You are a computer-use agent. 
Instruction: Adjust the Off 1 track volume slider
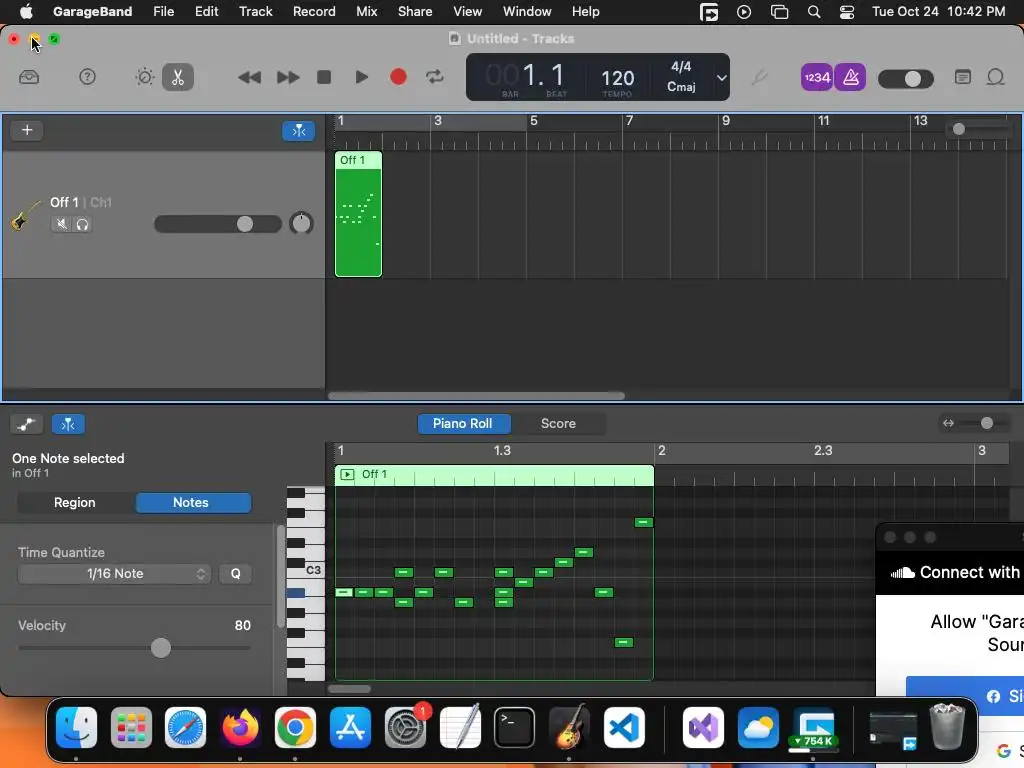[x=217, y=224]
